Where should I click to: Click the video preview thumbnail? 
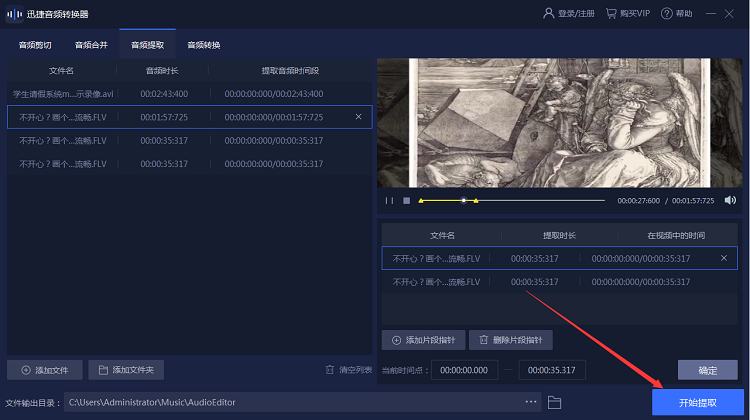(x=560, y=123)
